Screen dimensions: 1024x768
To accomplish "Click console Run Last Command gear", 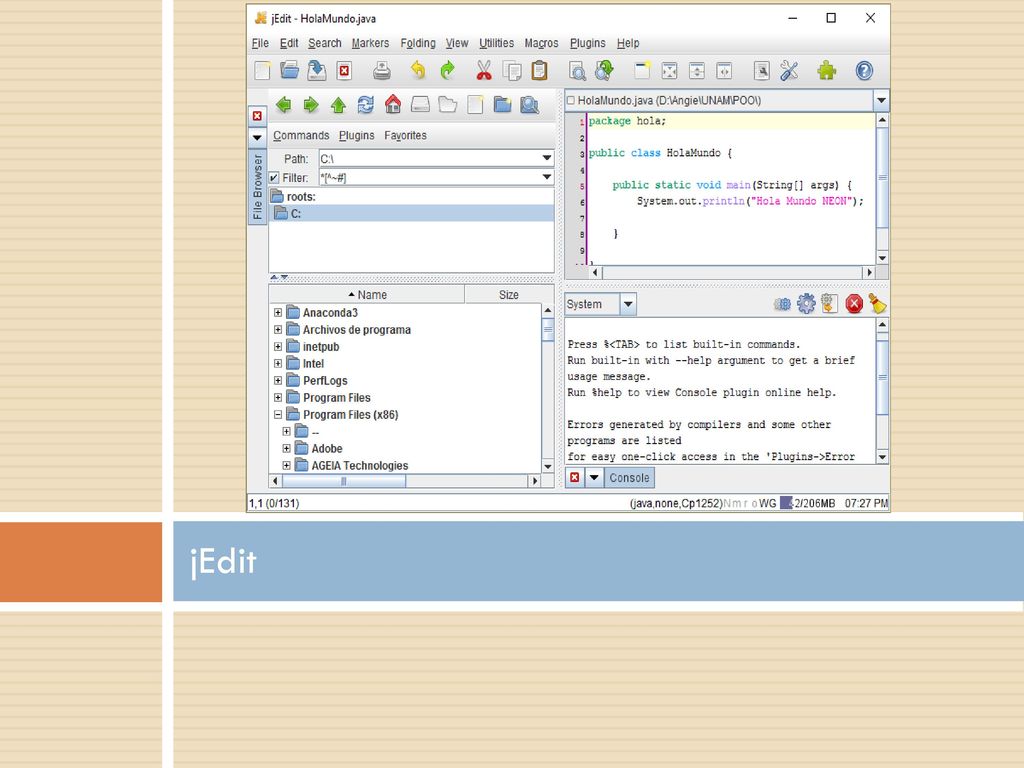I will coord(807,304).
